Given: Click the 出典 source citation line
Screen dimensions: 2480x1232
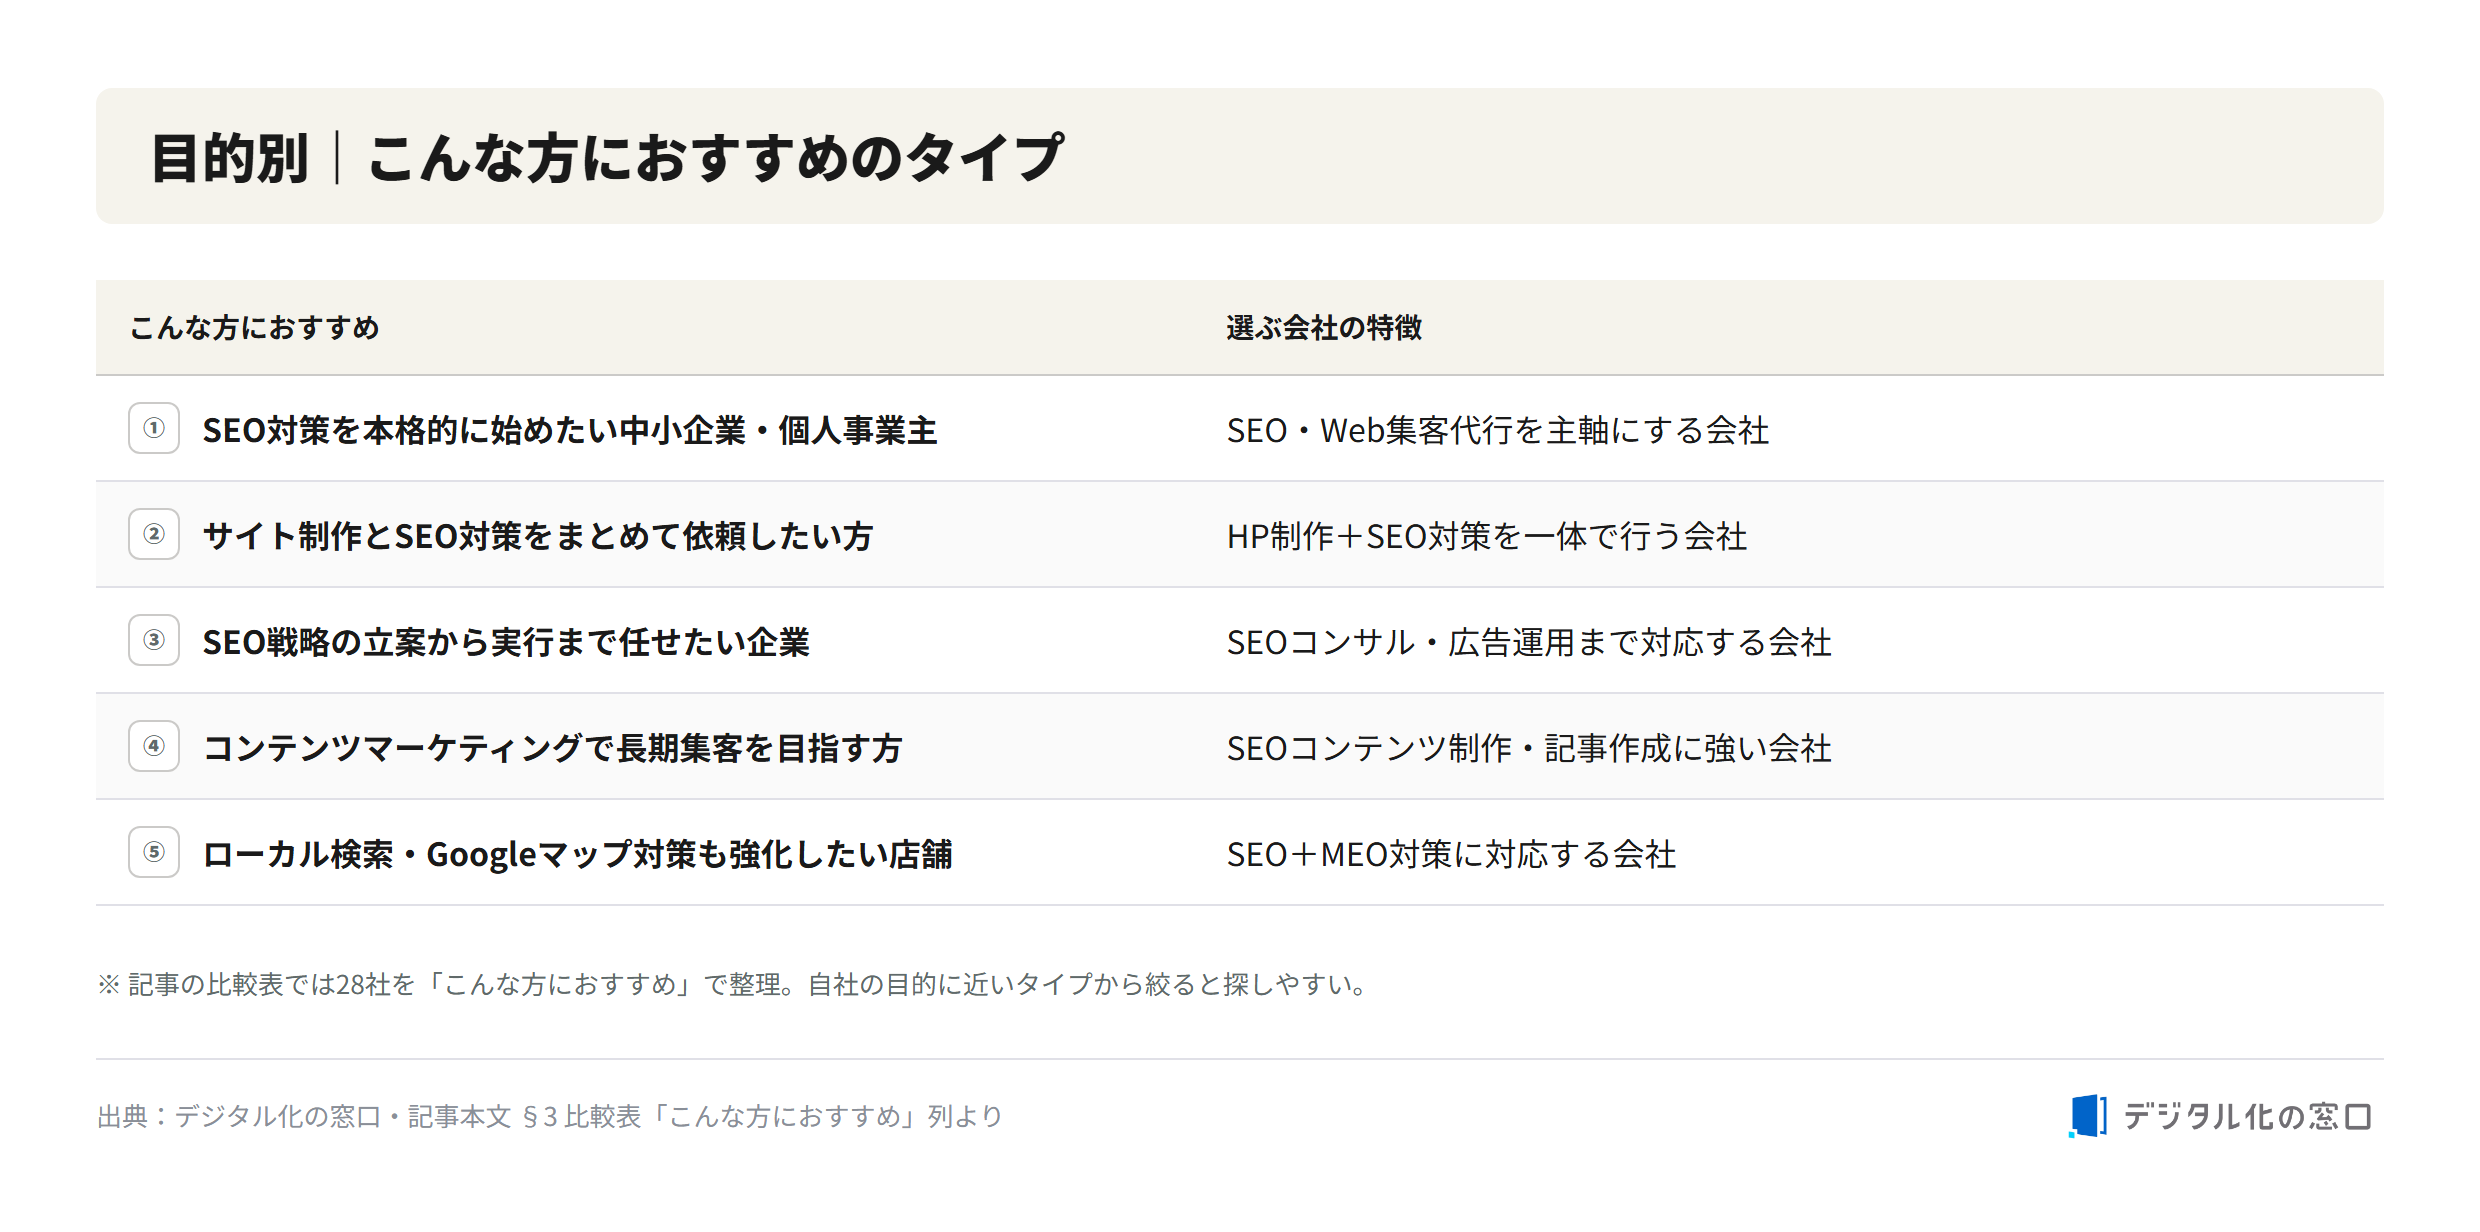Looking at the screenshot, I should 550,1116.
